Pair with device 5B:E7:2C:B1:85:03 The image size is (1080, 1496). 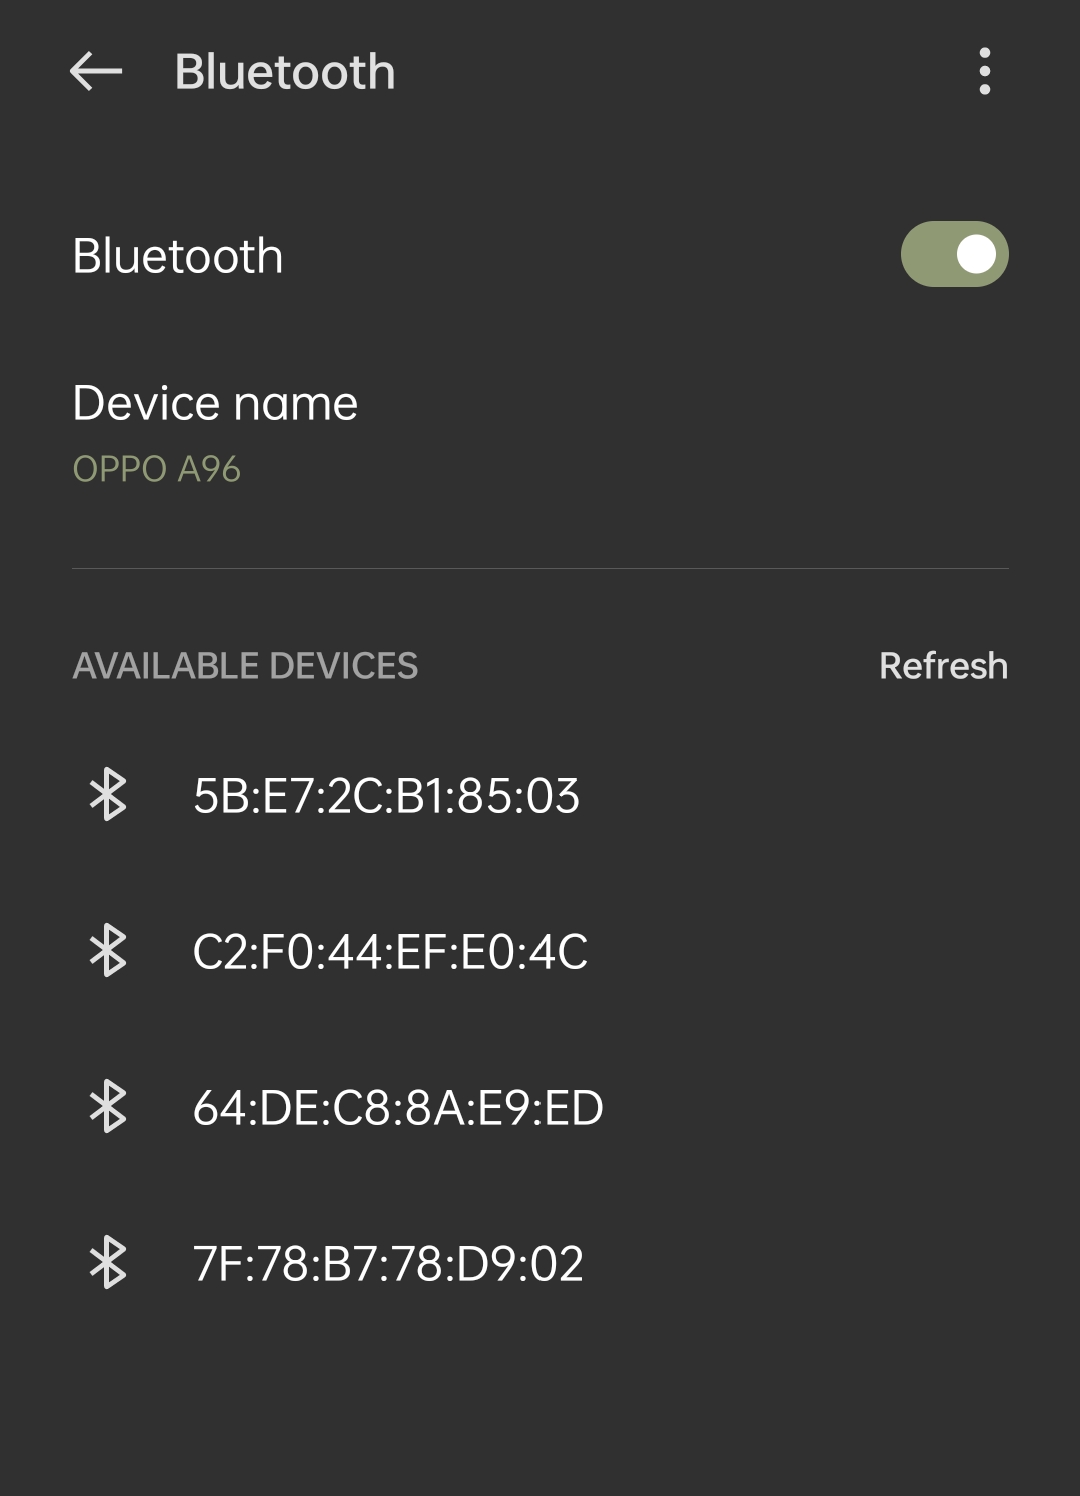[540, 795]
